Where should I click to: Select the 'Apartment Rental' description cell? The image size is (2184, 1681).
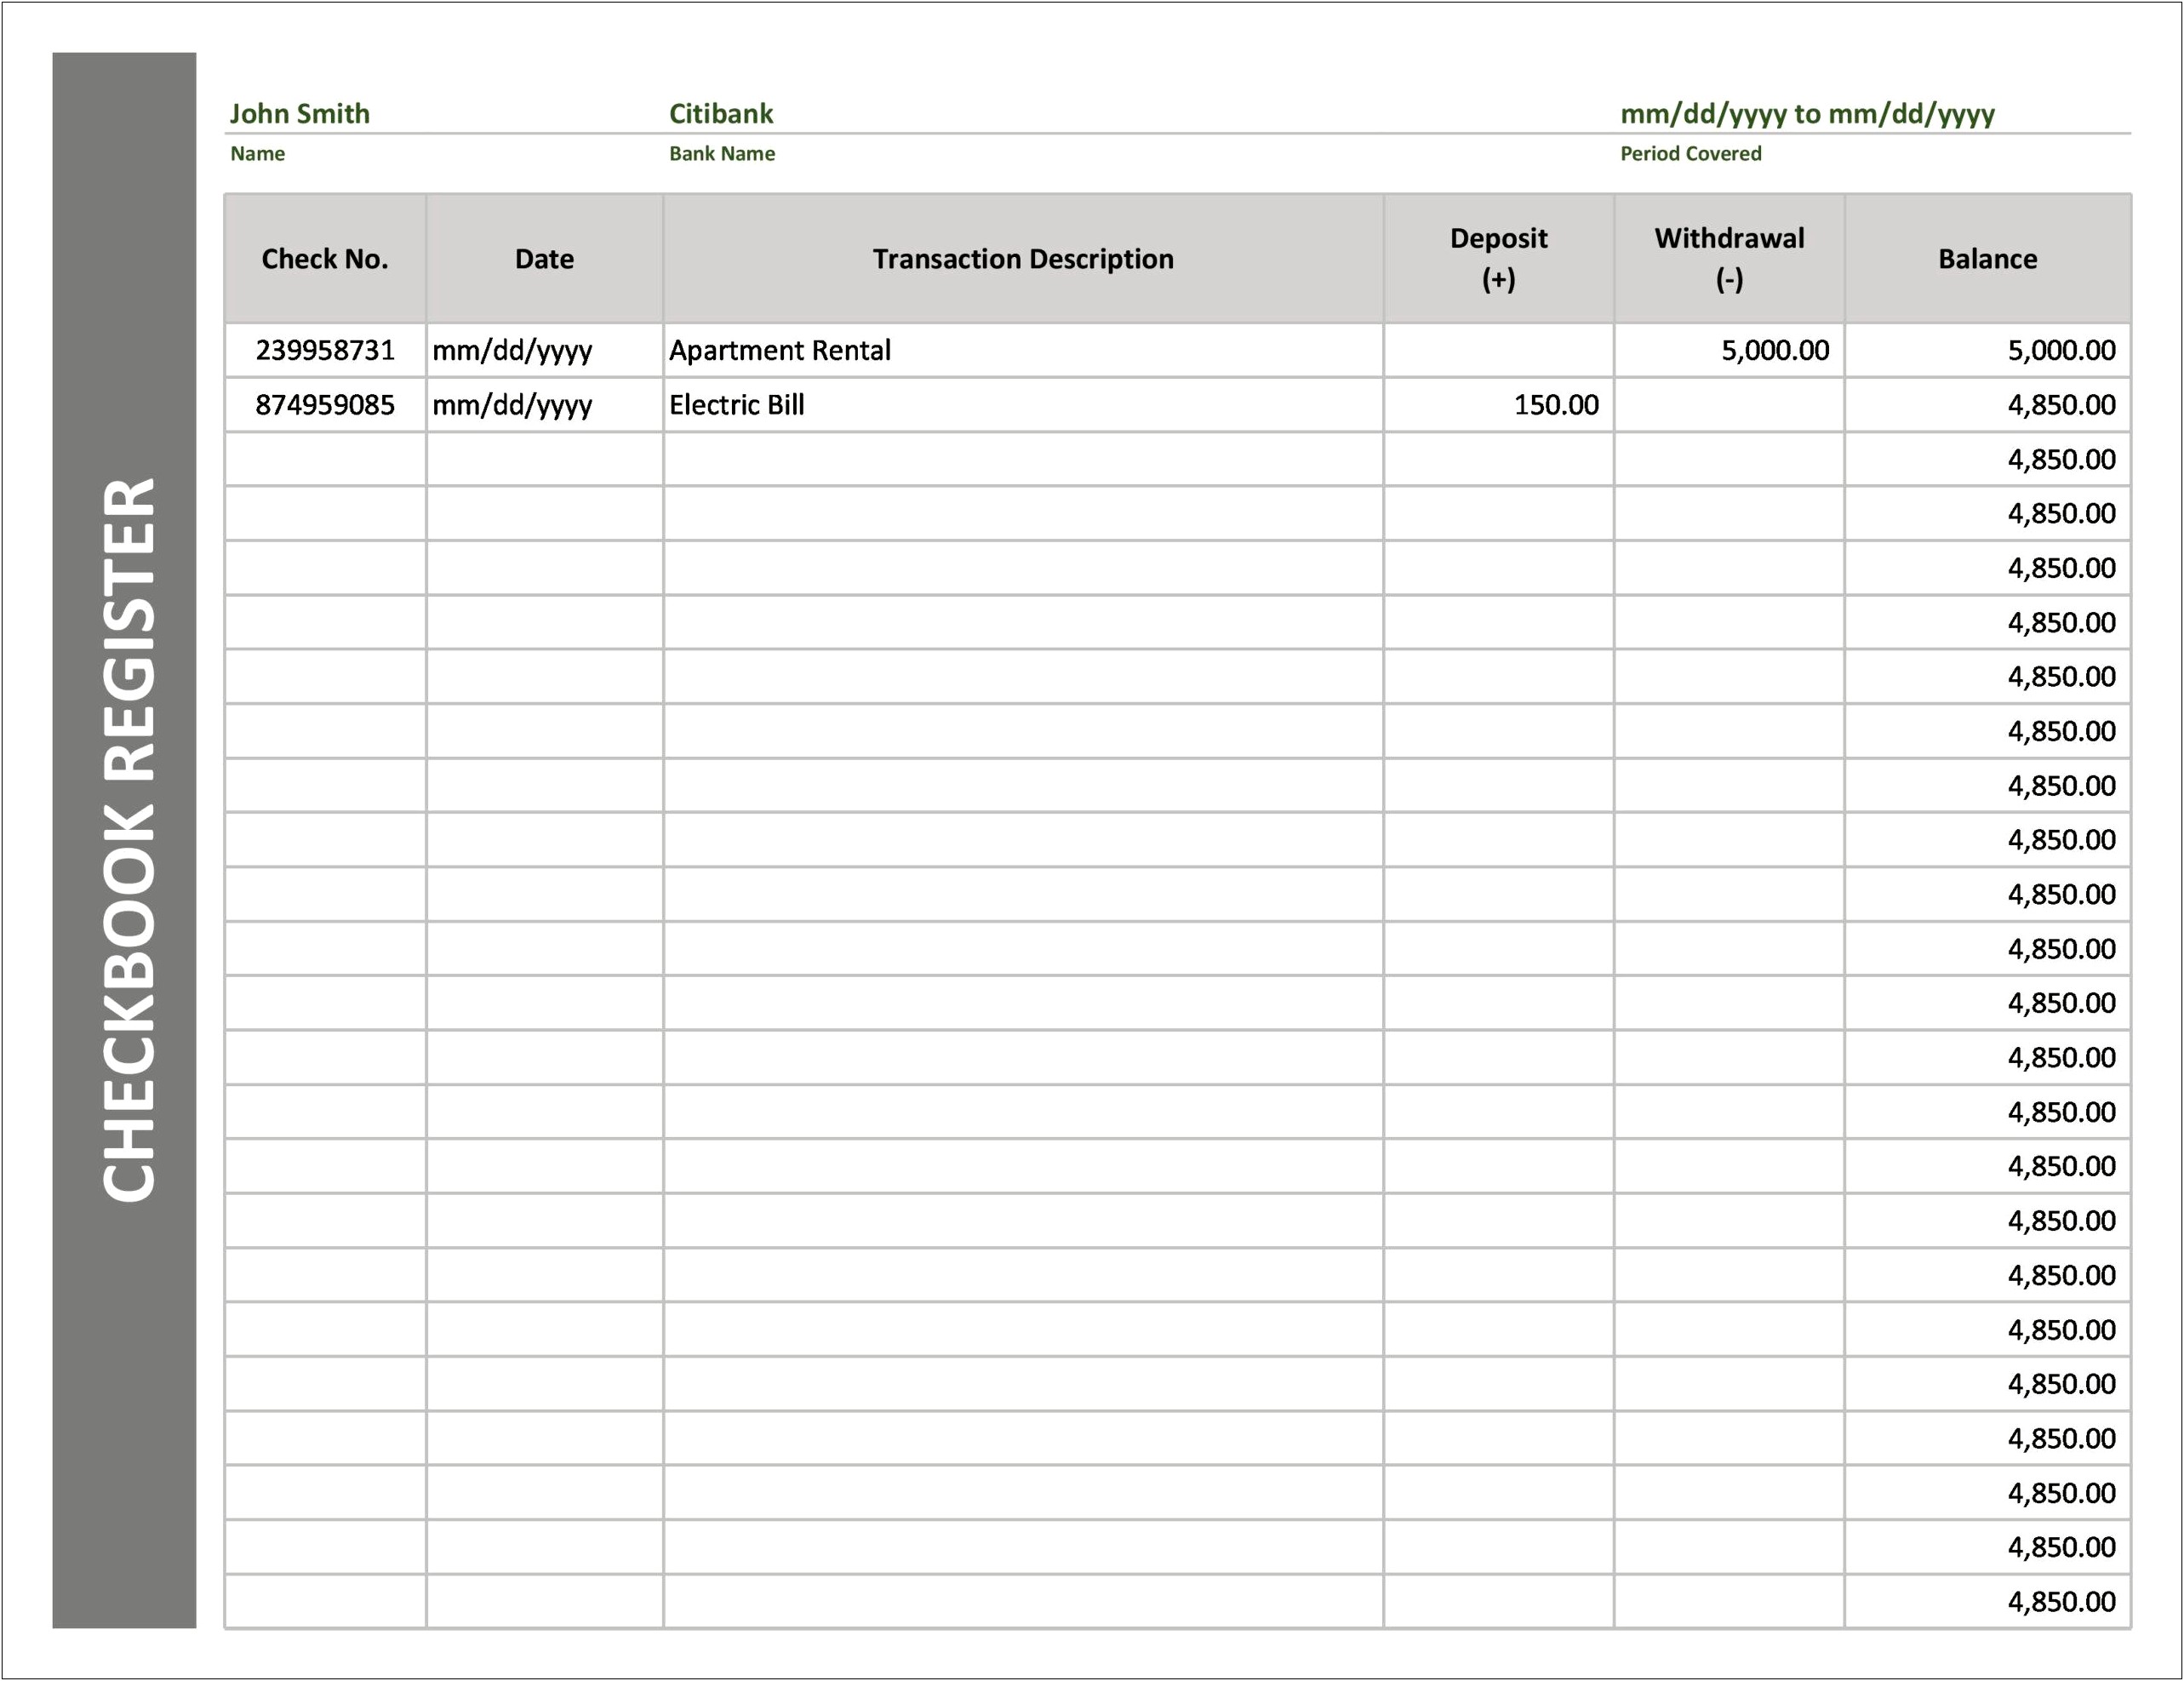(x=1023, y=351)
